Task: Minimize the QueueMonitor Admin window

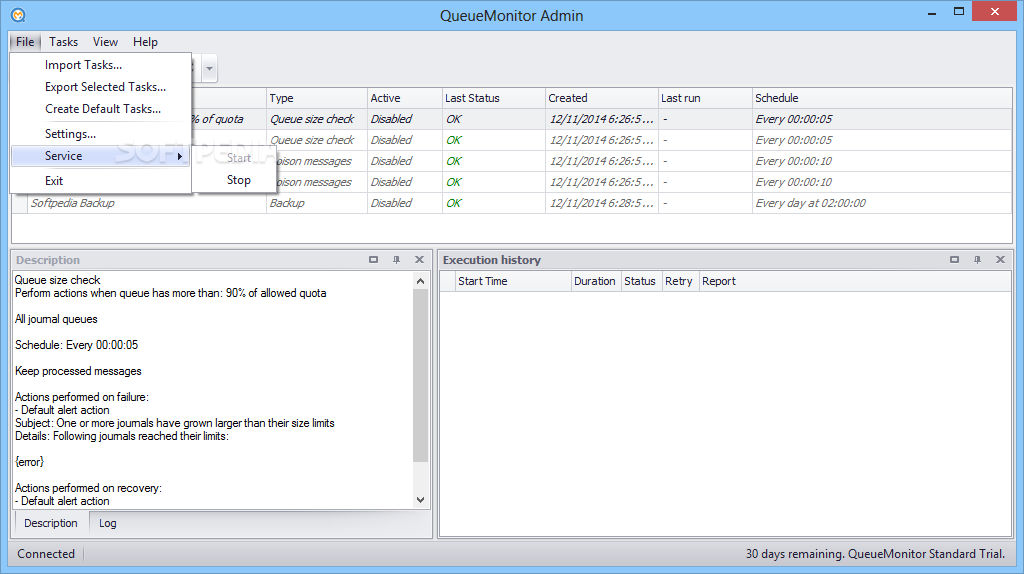Action: (932, 12)
